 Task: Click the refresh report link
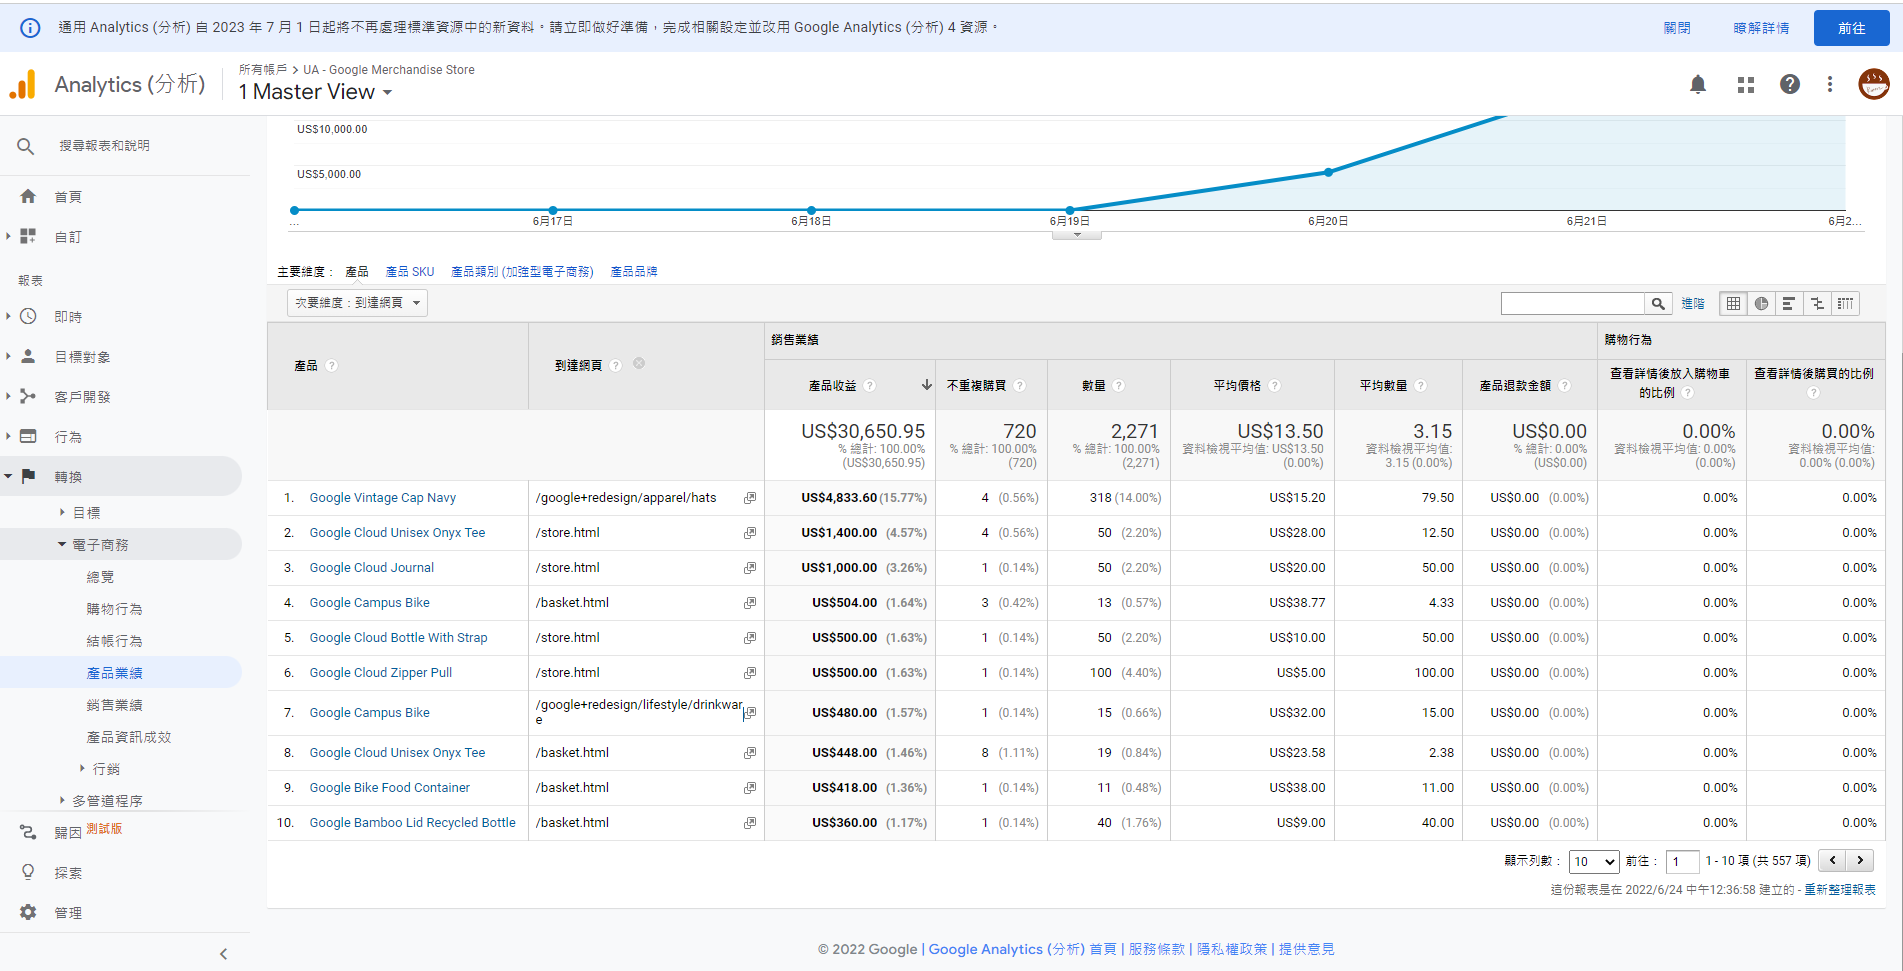coord(1840,890)
